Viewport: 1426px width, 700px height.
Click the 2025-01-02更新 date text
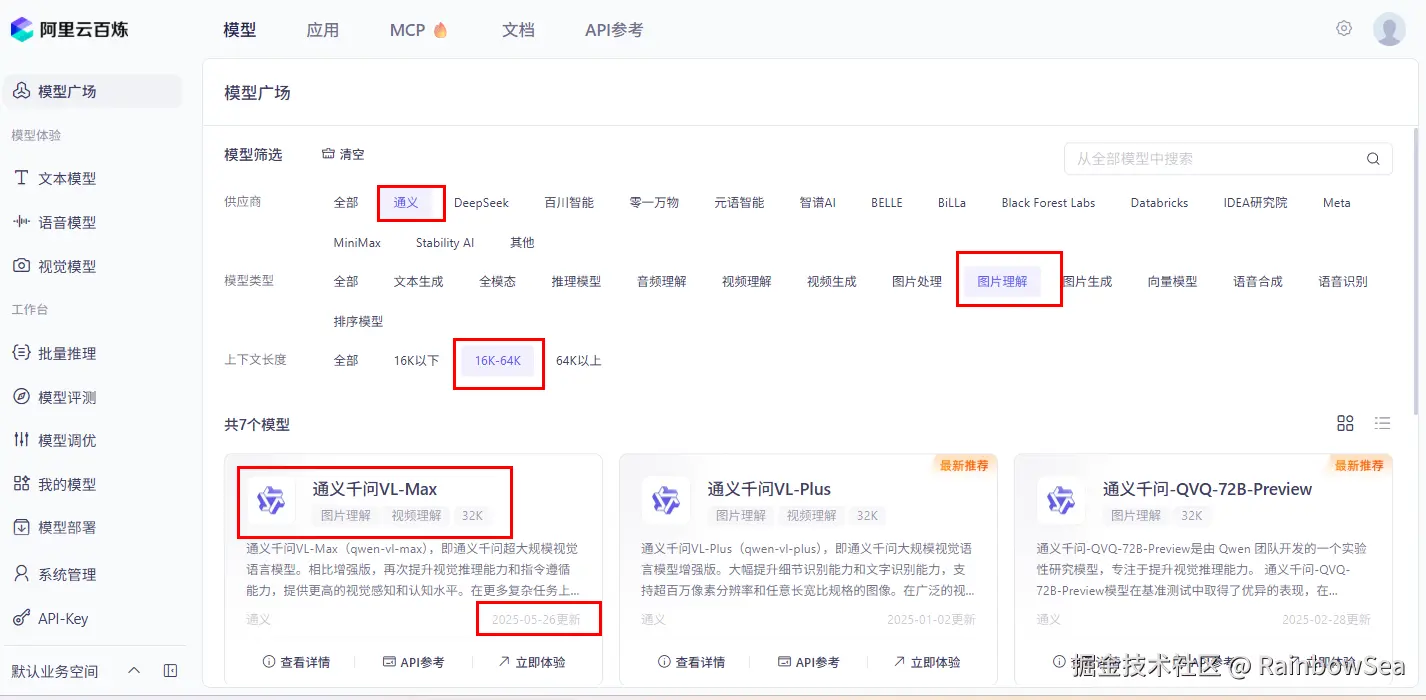[931, 619]
